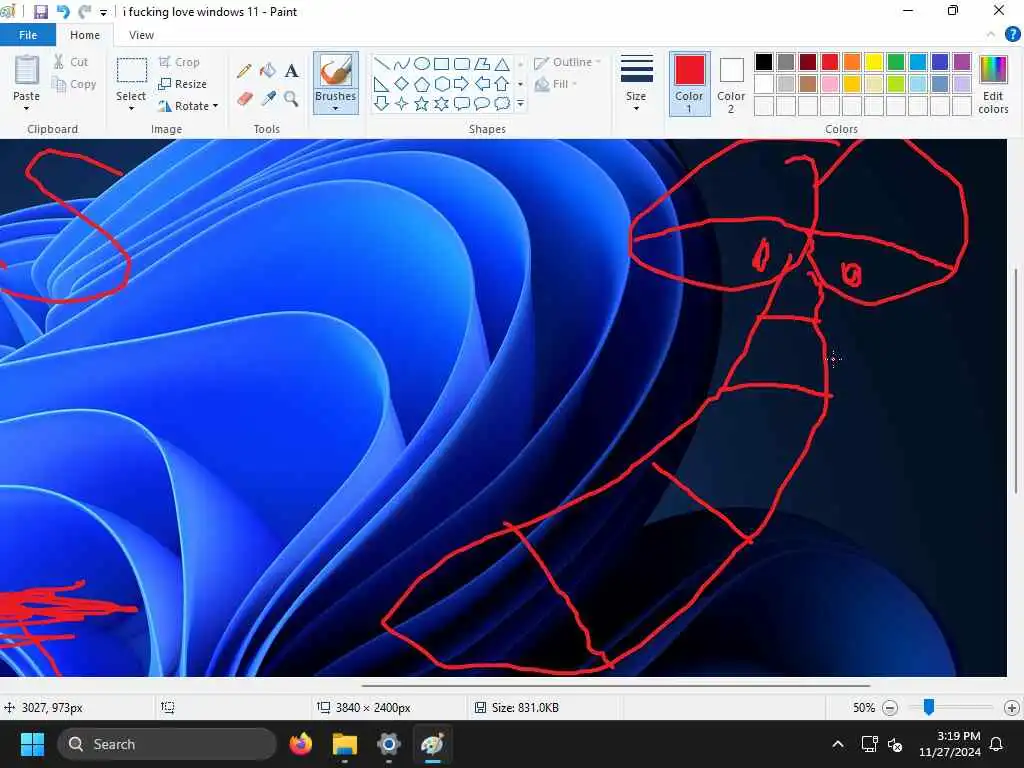Click the Windows Start button
1024x768 pixels.
(x=32, y=744)
